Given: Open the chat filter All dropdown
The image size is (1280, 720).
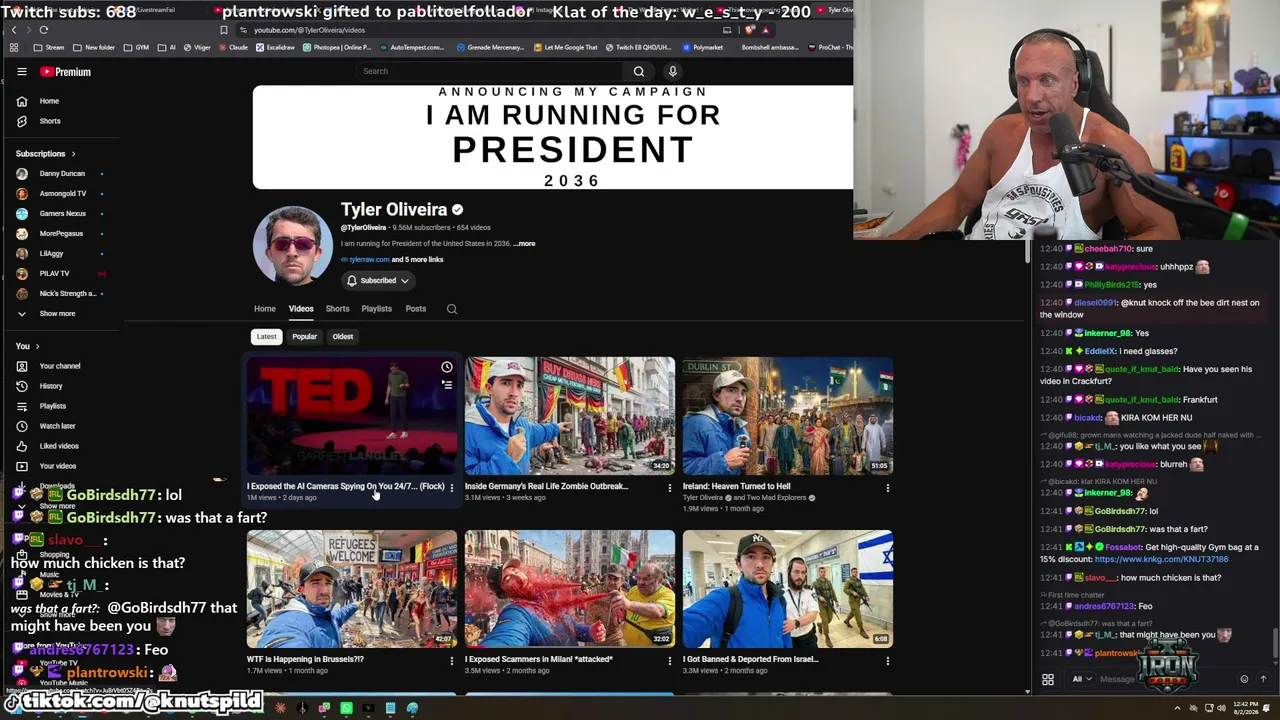Looking at the screenshot, I should tap(1080, 679).
